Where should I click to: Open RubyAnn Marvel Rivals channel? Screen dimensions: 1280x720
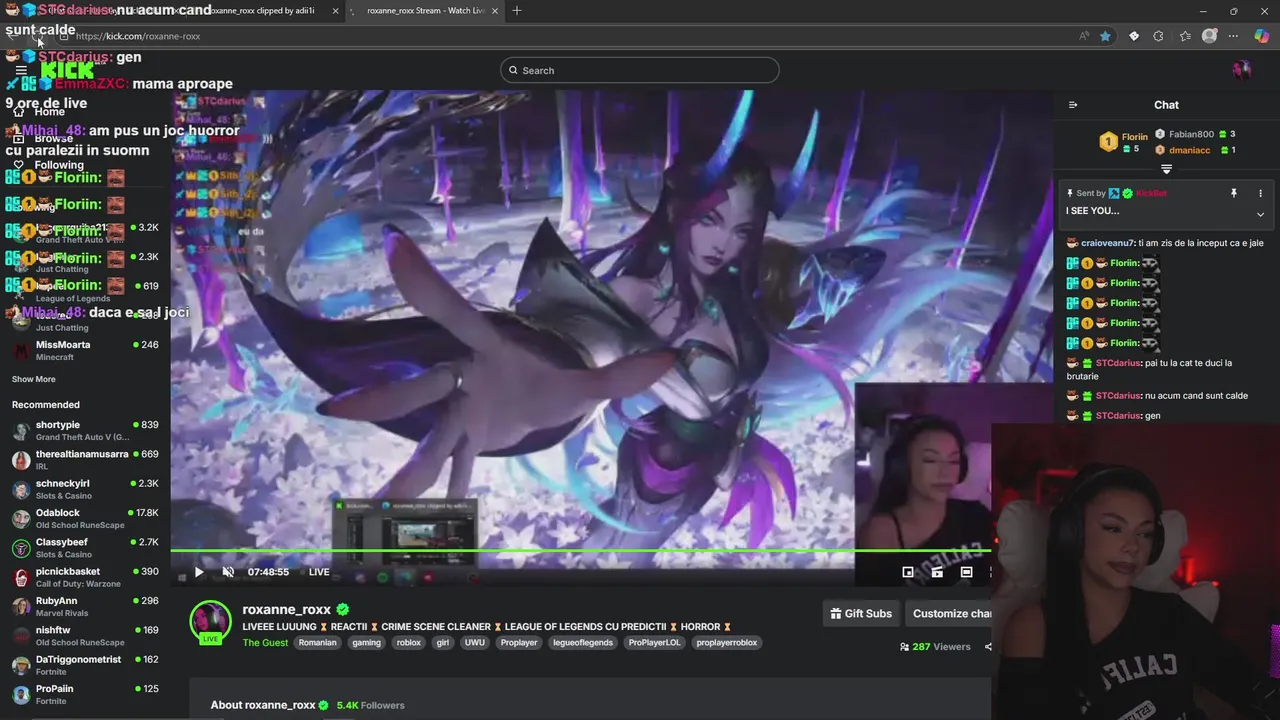point(85,607)
